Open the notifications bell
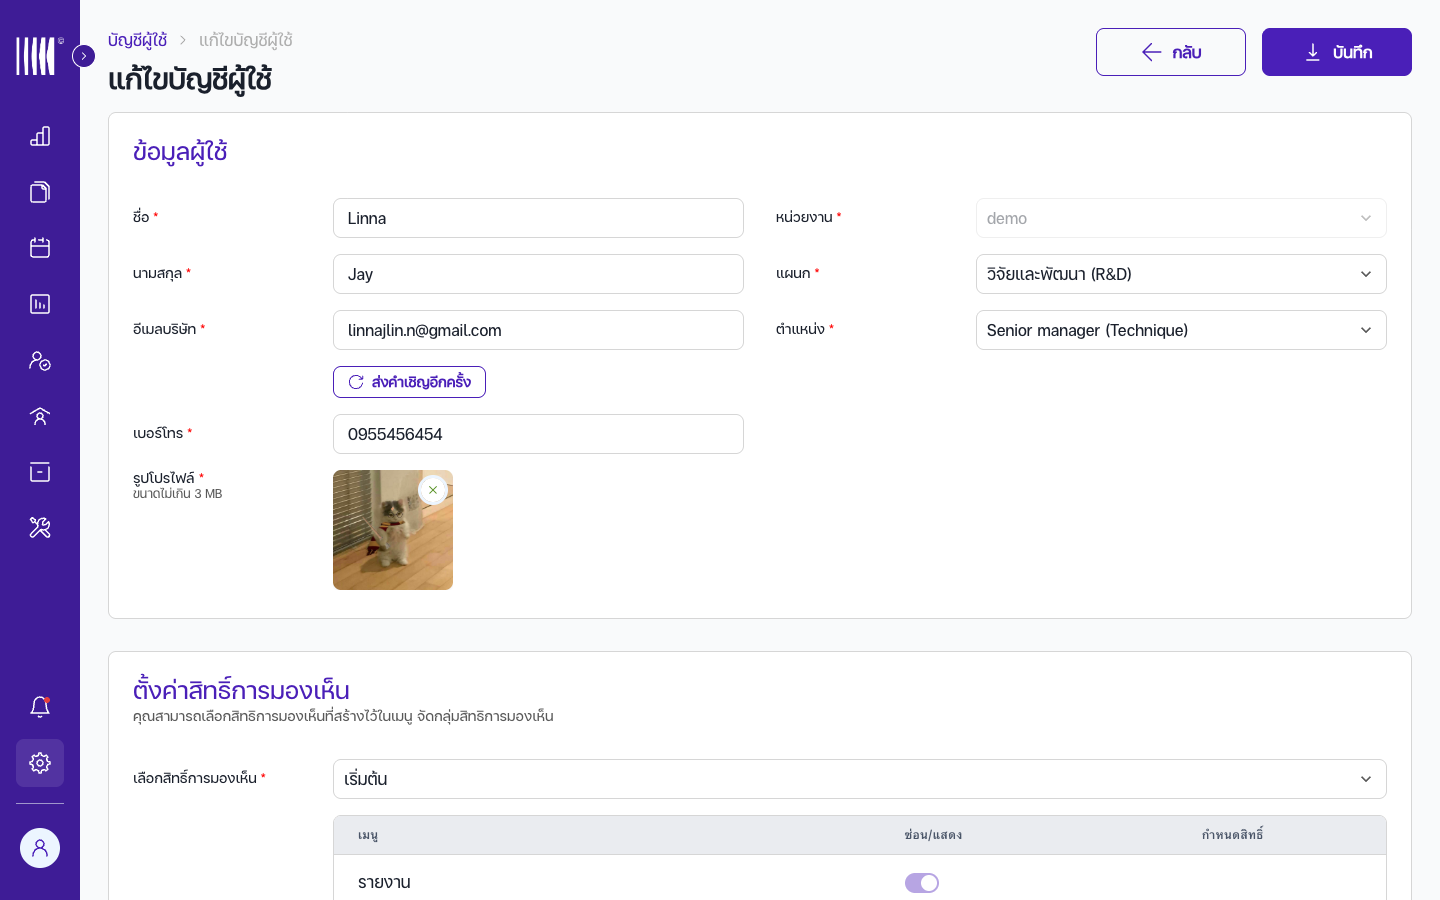Screen dimensions: 1440x900 (x=40, y=707)
